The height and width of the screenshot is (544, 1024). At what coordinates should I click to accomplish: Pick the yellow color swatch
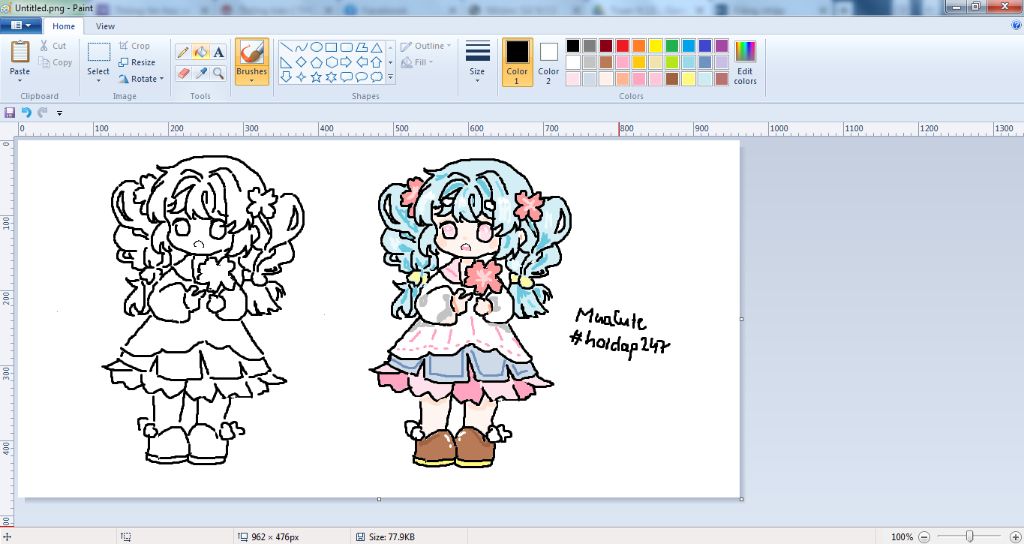pyautogui.click(x=656, y=46)
